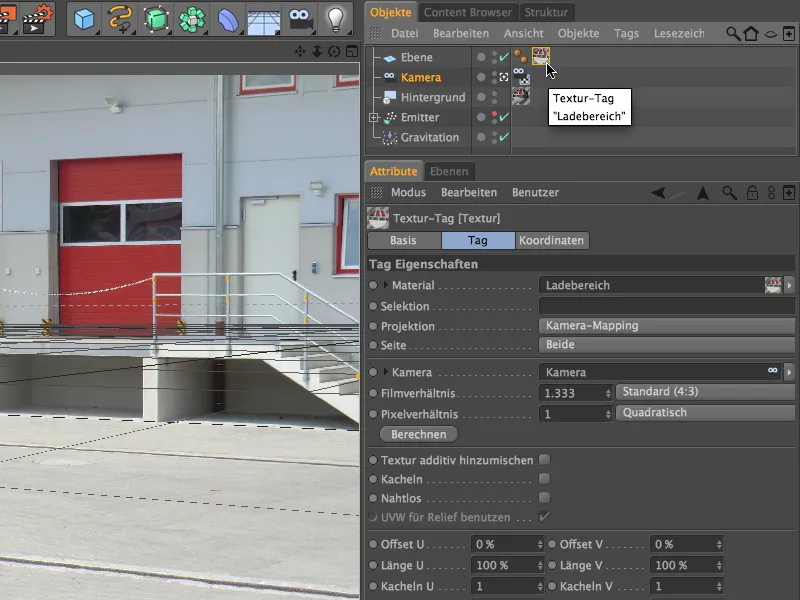
Task: Click the eye filter icon in Objekte manager
Action: [770, 34]
